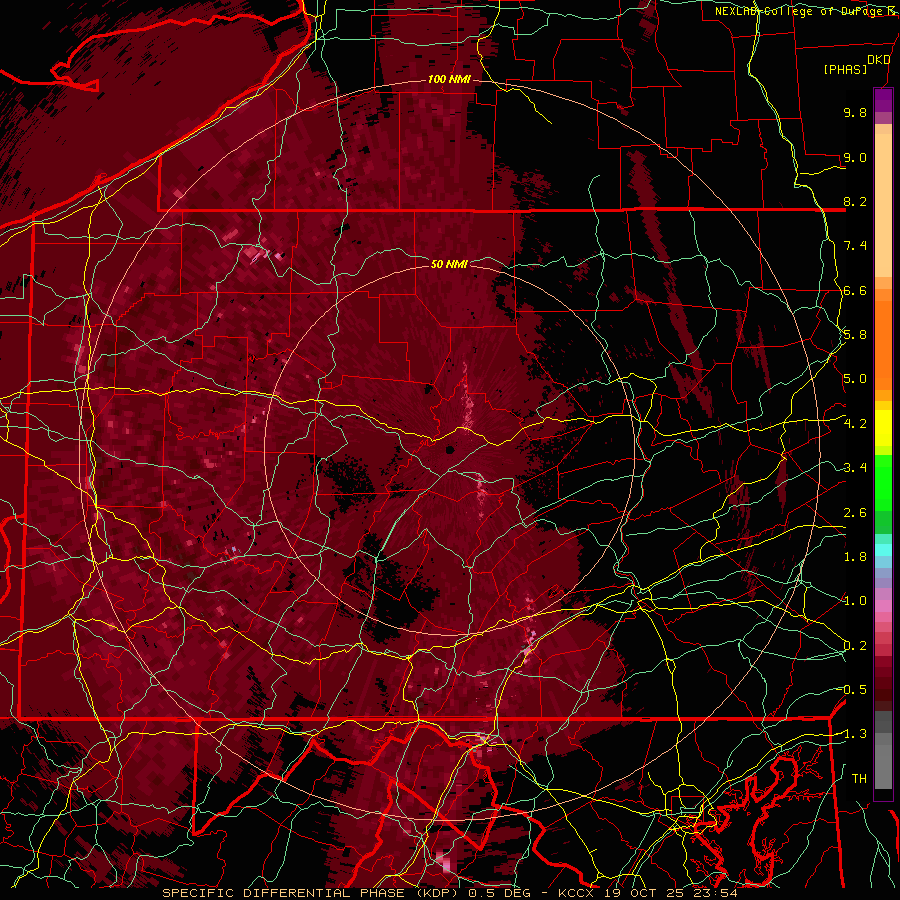Screen dimensions: 900x900
Task: Click the KCCX radar site identifier
Action: 576,893
